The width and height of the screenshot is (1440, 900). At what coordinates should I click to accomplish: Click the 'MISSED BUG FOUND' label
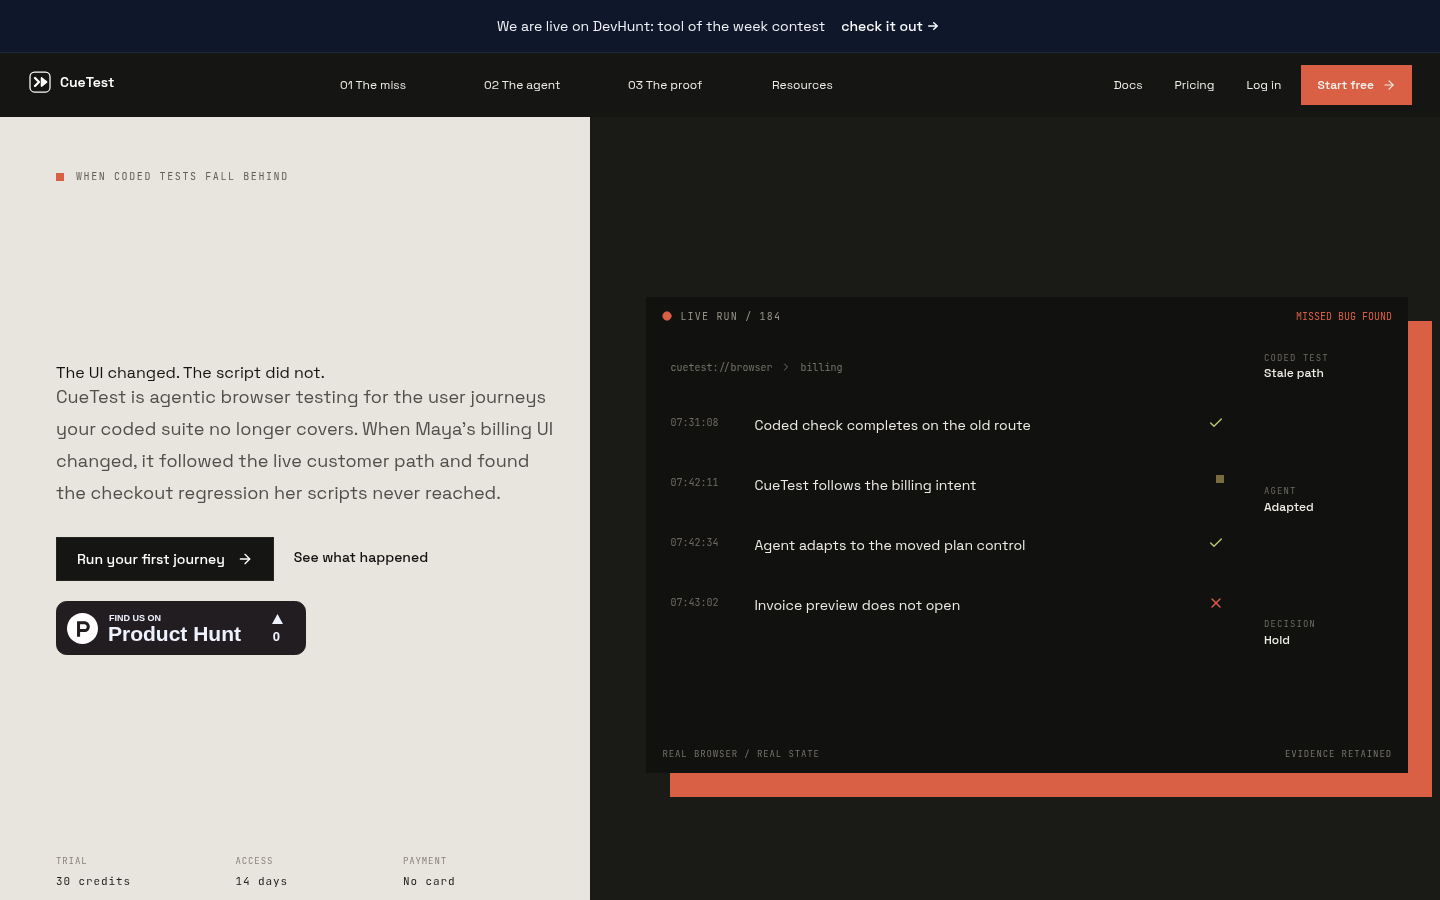[x=1344, y=317]
